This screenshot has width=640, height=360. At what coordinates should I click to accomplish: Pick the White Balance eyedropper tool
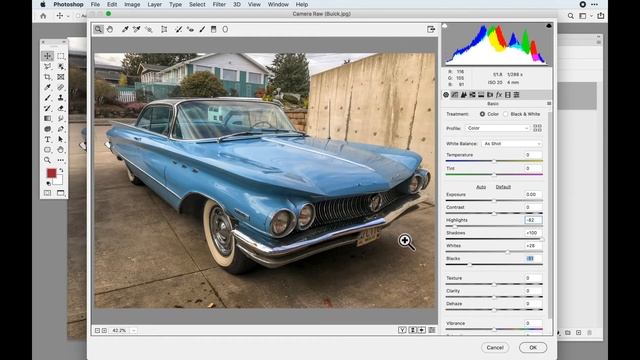(x=125, y=29)
